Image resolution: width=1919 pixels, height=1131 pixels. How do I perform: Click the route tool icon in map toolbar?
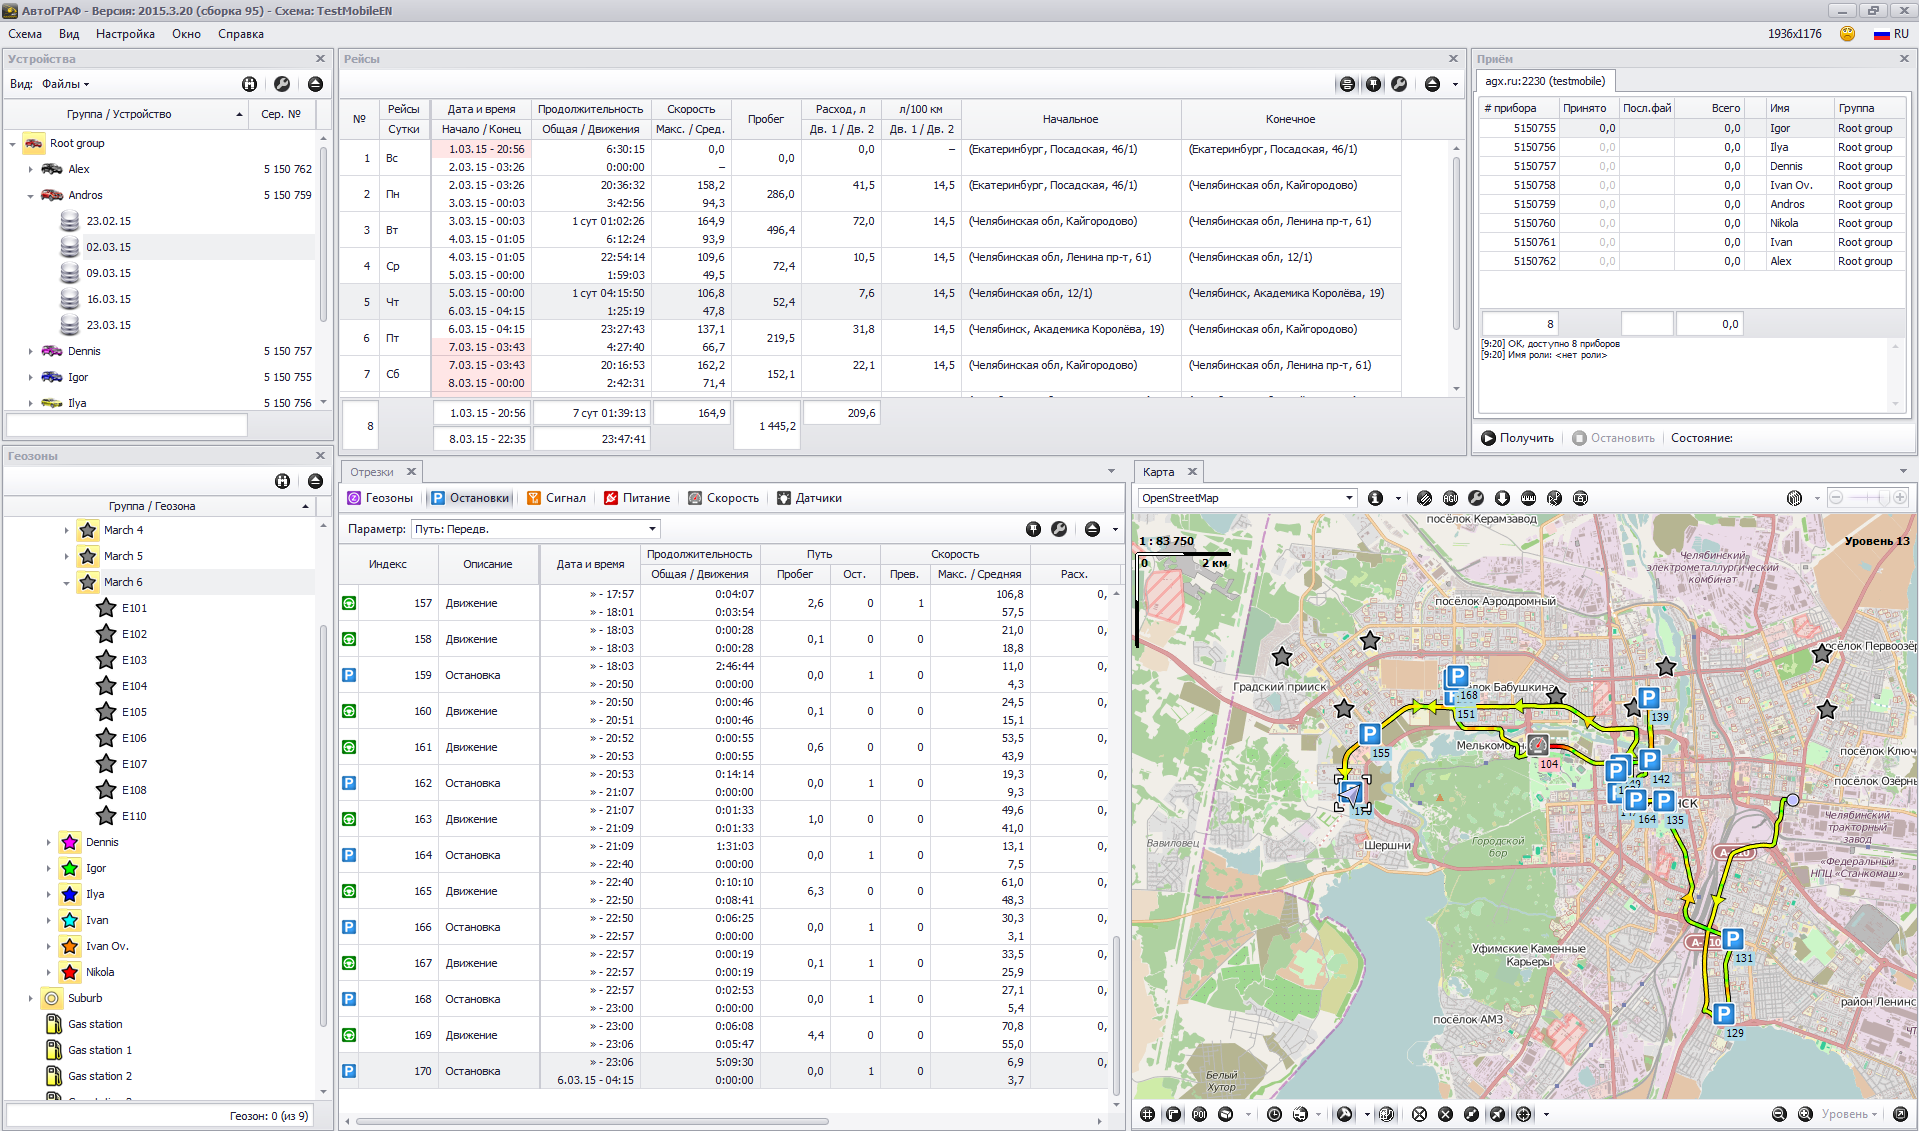click(1554, 498)
